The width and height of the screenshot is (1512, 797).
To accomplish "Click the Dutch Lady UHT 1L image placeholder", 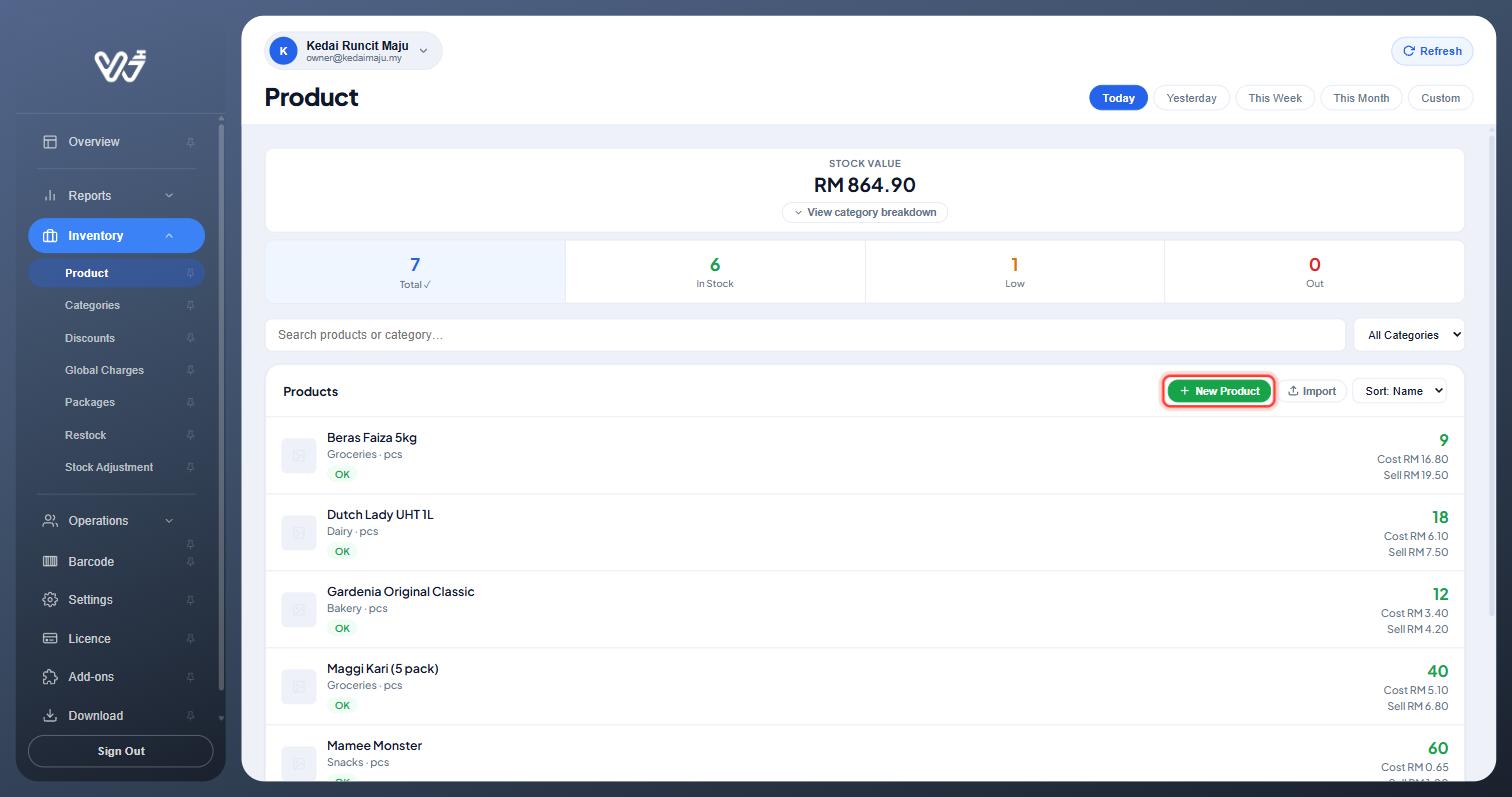I will [299, 533].
